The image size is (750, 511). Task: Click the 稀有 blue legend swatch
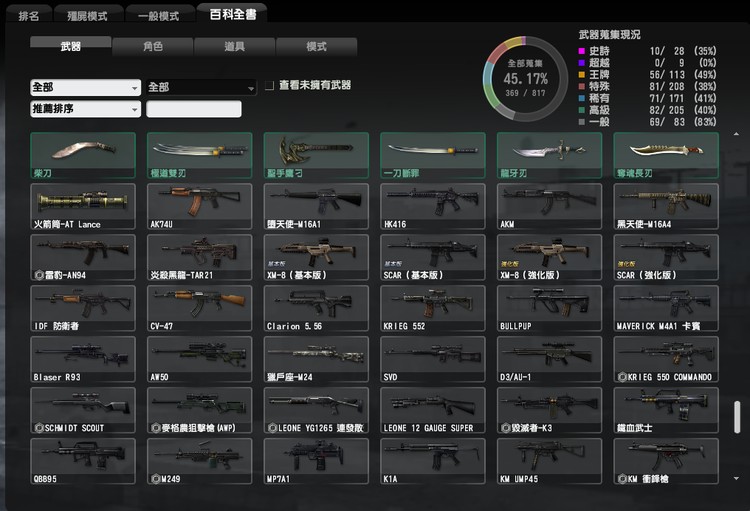click(582, 98)
